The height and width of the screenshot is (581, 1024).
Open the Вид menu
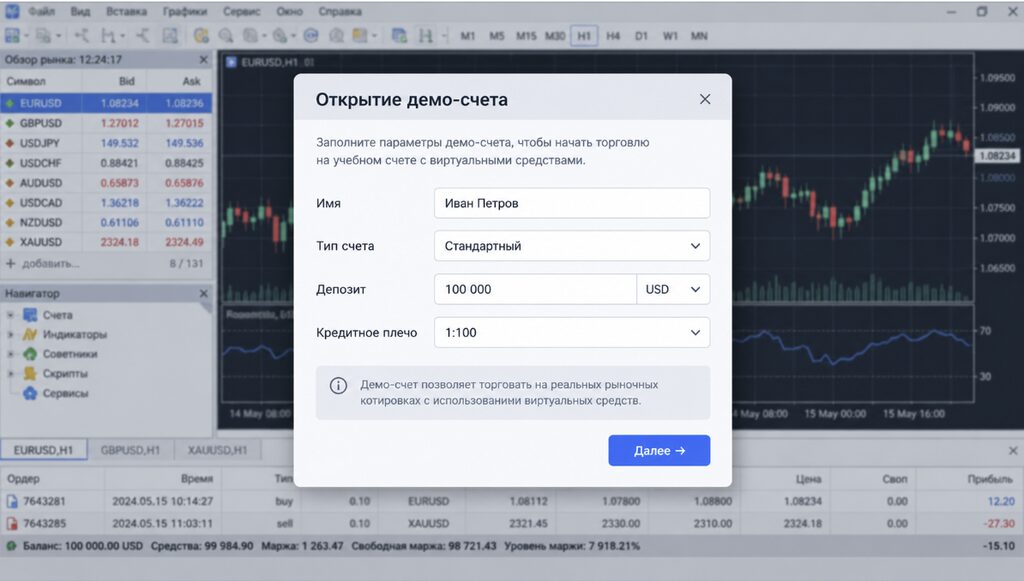point(80,12)
